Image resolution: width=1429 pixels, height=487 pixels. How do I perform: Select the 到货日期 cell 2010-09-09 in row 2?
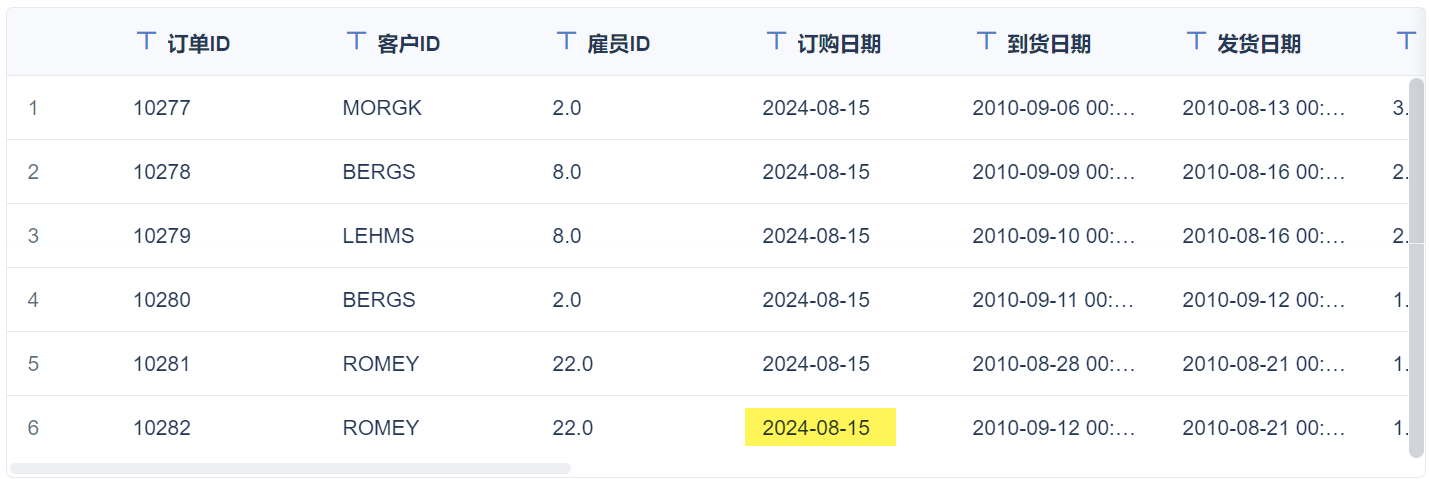pos(1053,172)
